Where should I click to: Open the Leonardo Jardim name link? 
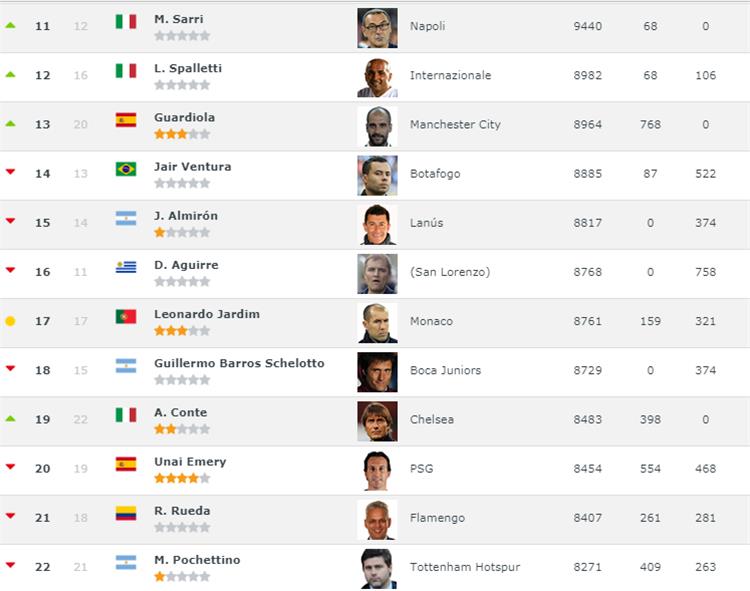tap(206, 314)
